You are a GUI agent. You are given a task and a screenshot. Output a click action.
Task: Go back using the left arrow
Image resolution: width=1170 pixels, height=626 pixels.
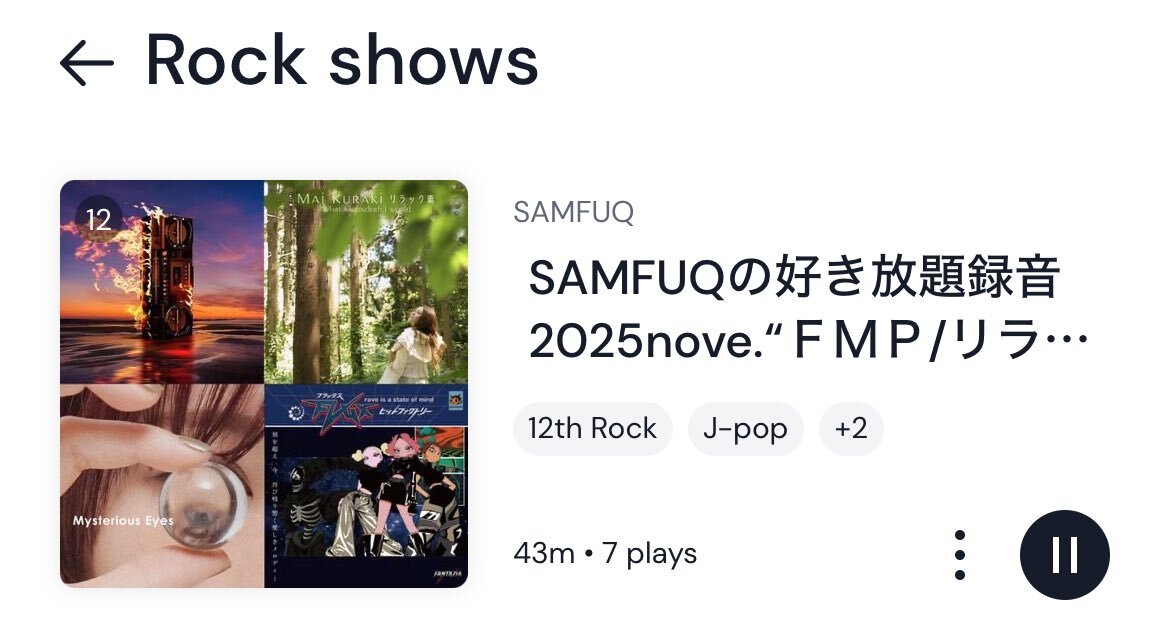click(87, 63)
